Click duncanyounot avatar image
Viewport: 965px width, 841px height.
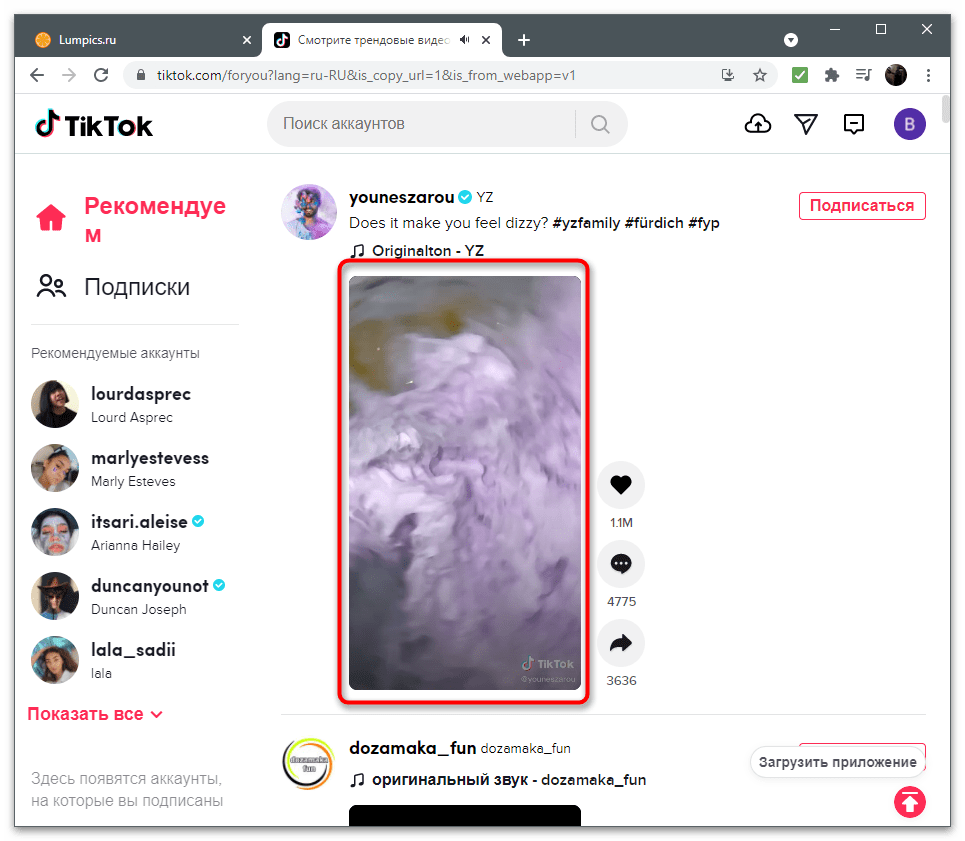[55, 596]
